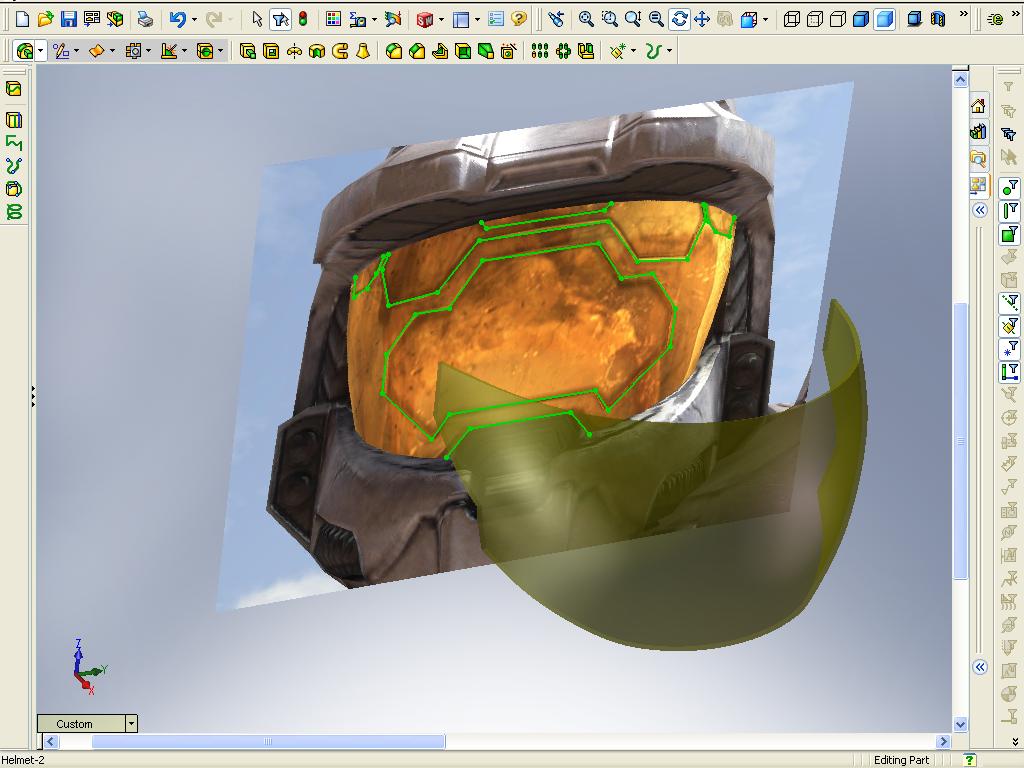Image resolution: width=1024 pixels, height=768 pixels.
Task: Toggle Shadows in Shaded Mode
Action: tap(915, 20)
